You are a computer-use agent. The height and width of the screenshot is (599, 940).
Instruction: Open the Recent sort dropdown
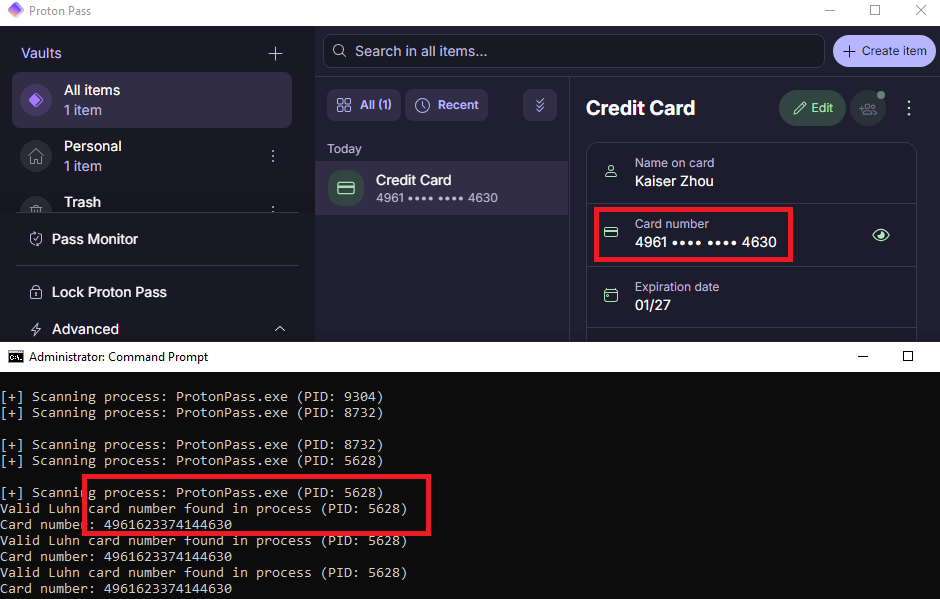coord(447,105)
